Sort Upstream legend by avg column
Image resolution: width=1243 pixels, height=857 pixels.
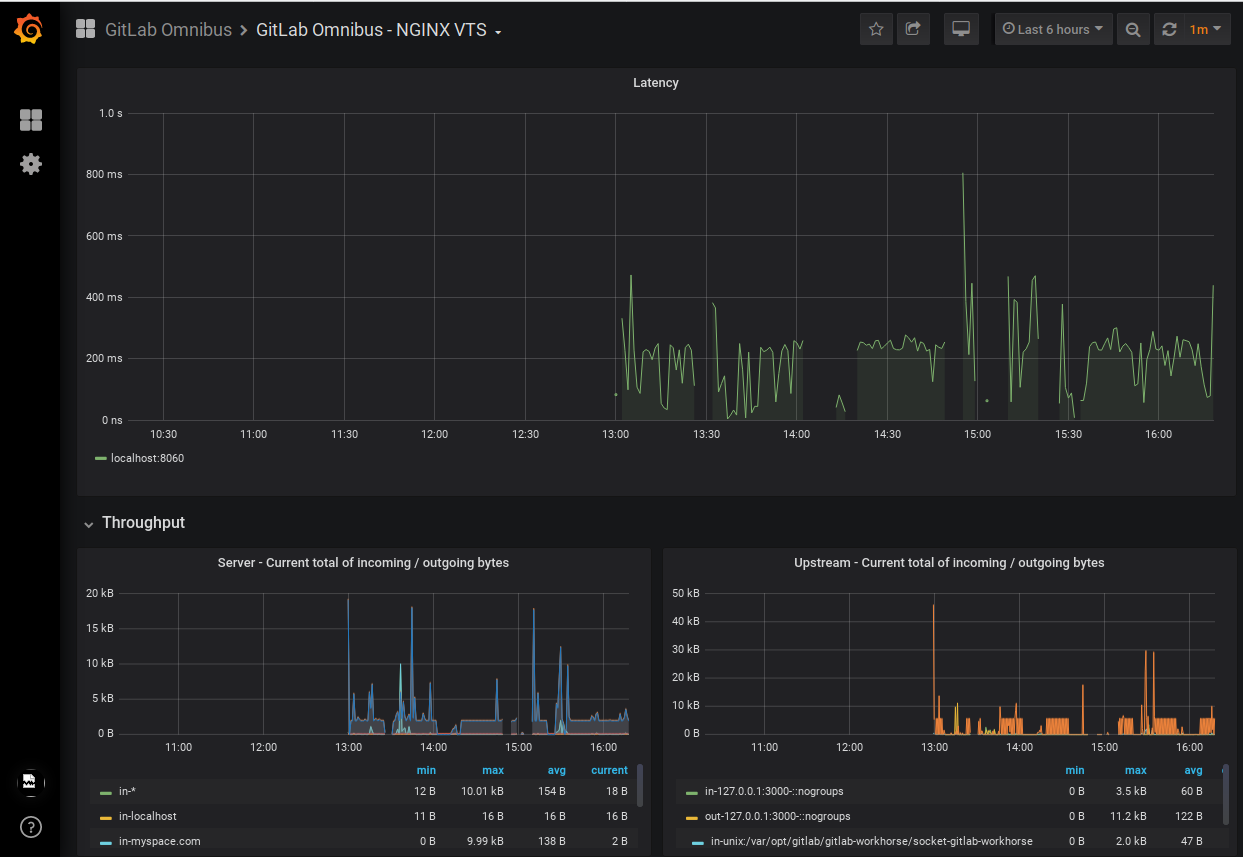pyautogui.click(x=1193, y=771)
